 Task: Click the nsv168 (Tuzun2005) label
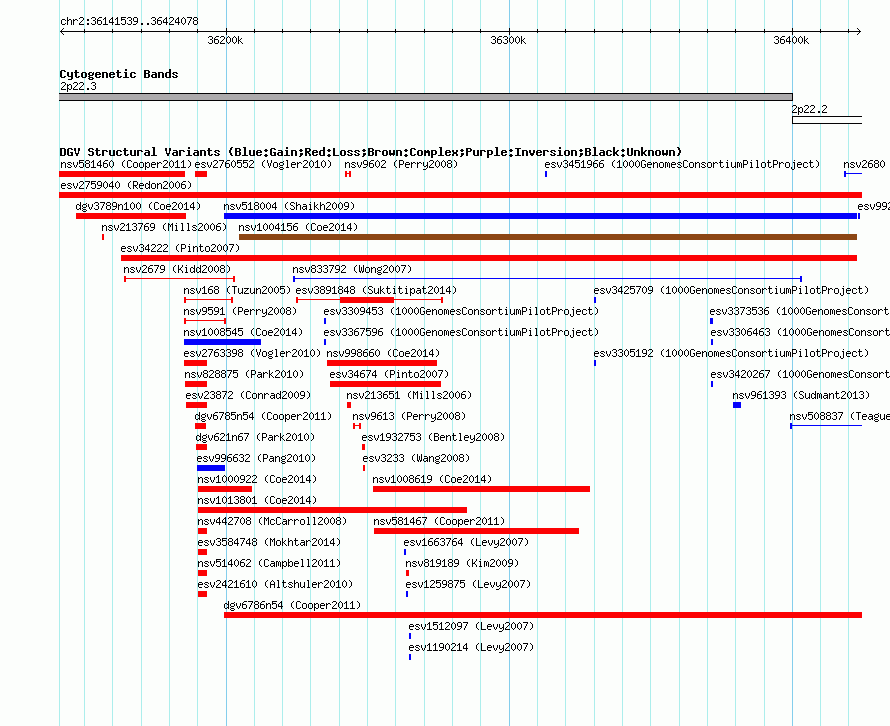tap(237, 291)
